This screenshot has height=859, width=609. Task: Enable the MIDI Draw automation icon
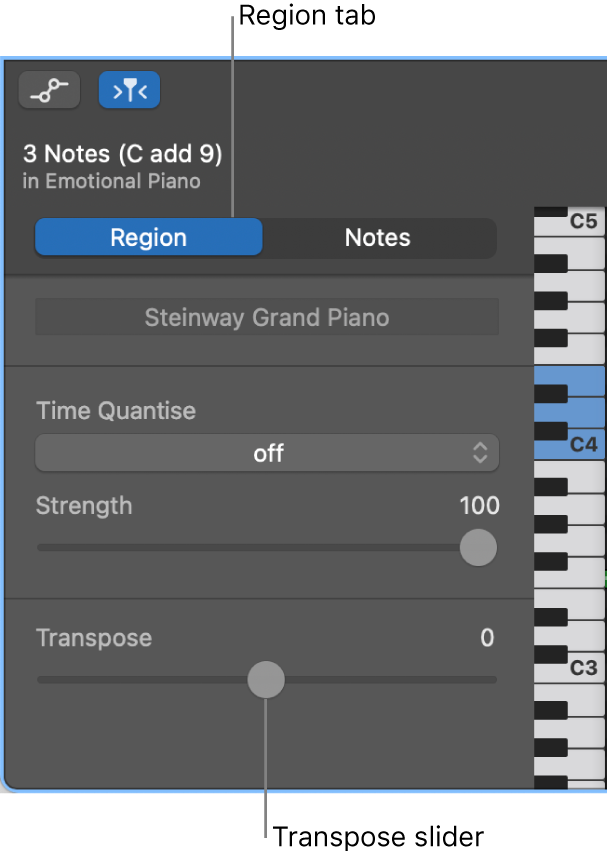point(49,89)
